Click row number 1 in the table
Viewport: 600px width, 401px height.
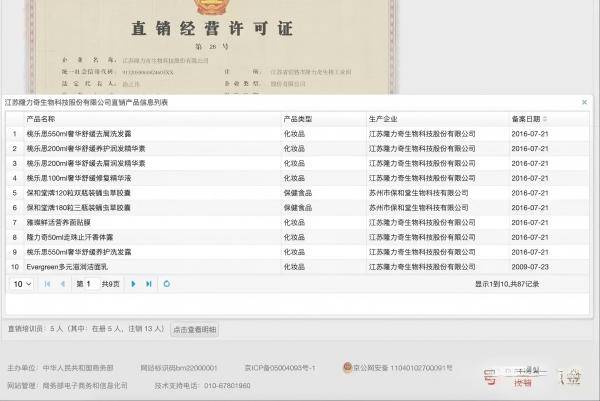click(15, 134)
